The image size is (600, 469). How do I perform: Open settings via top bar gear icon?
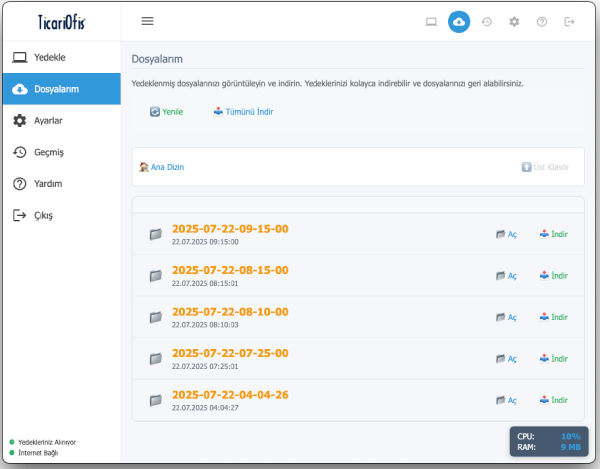pos(514,21)
